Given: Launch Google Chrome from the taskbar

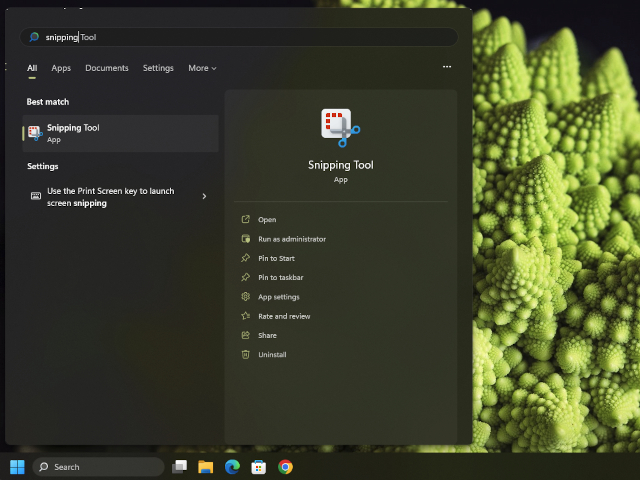Looking at the screenshot, I should 285,467.
